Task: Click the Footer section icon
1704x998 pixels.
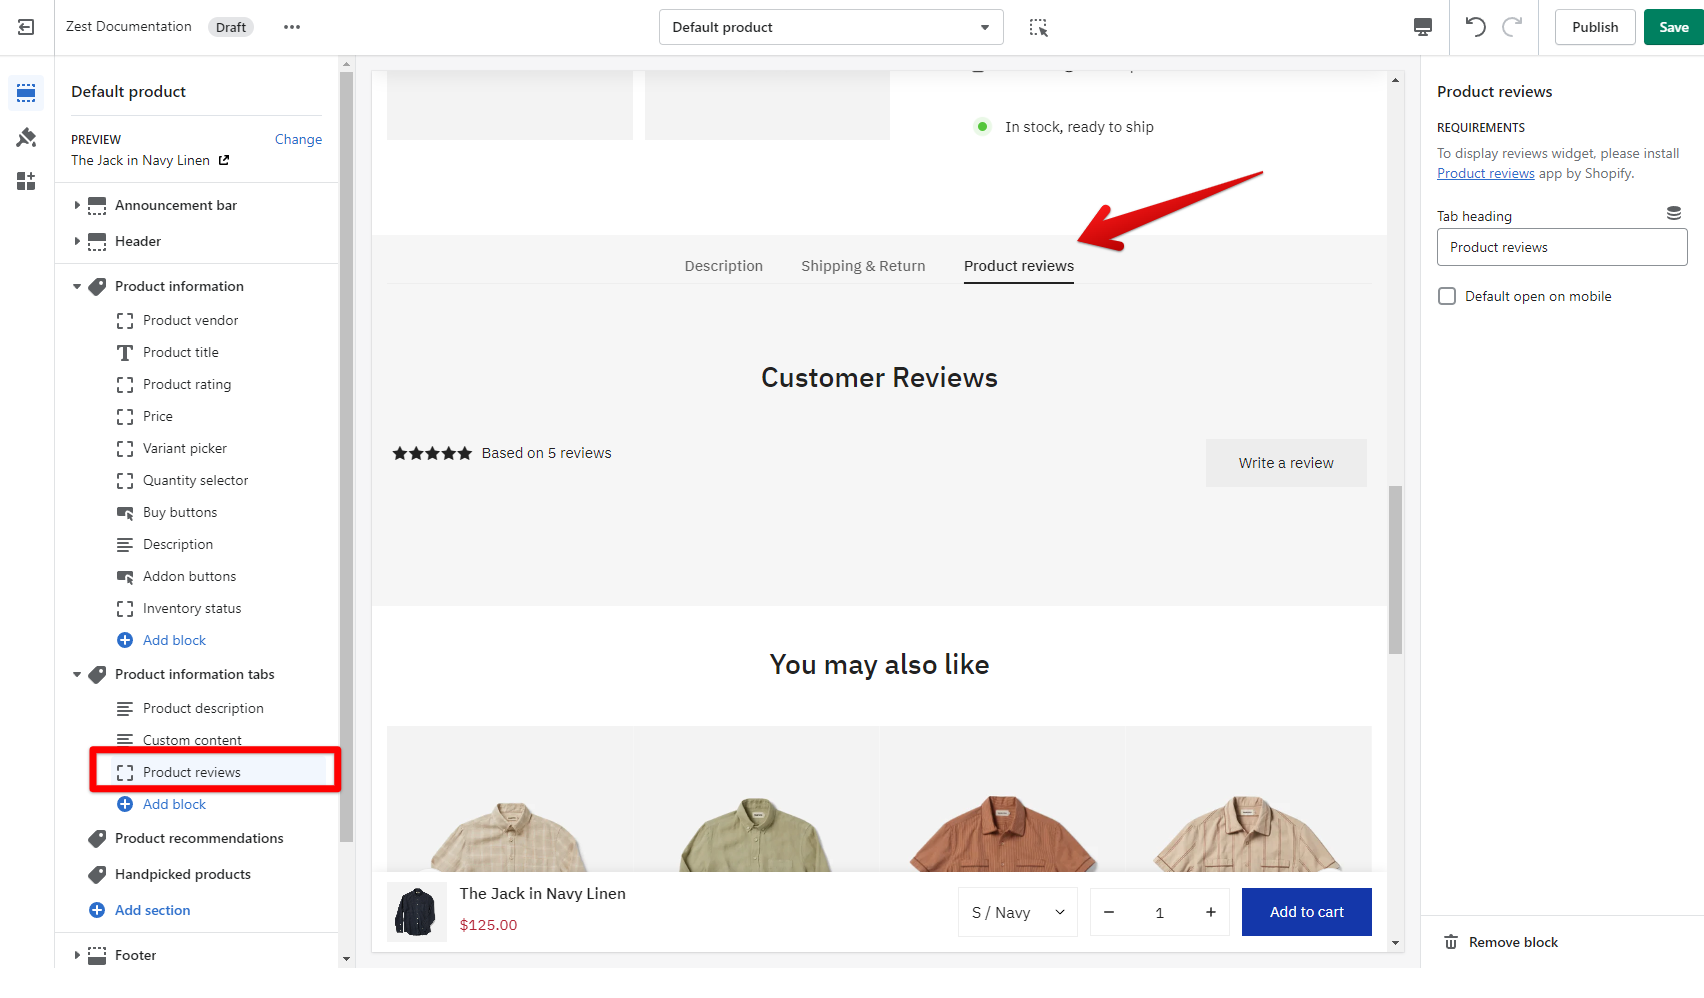Action: click(97, 955)
